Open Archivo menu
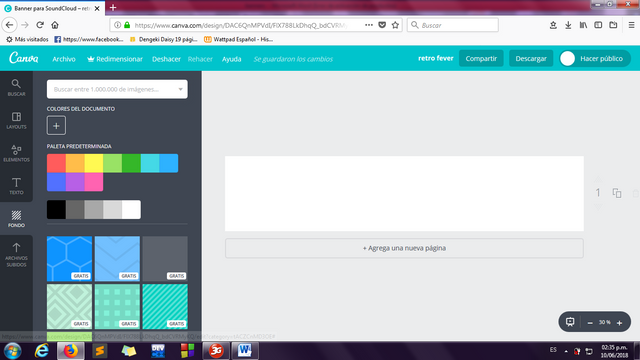The width and height of the screenshot is (640, 360). [64, 59]
